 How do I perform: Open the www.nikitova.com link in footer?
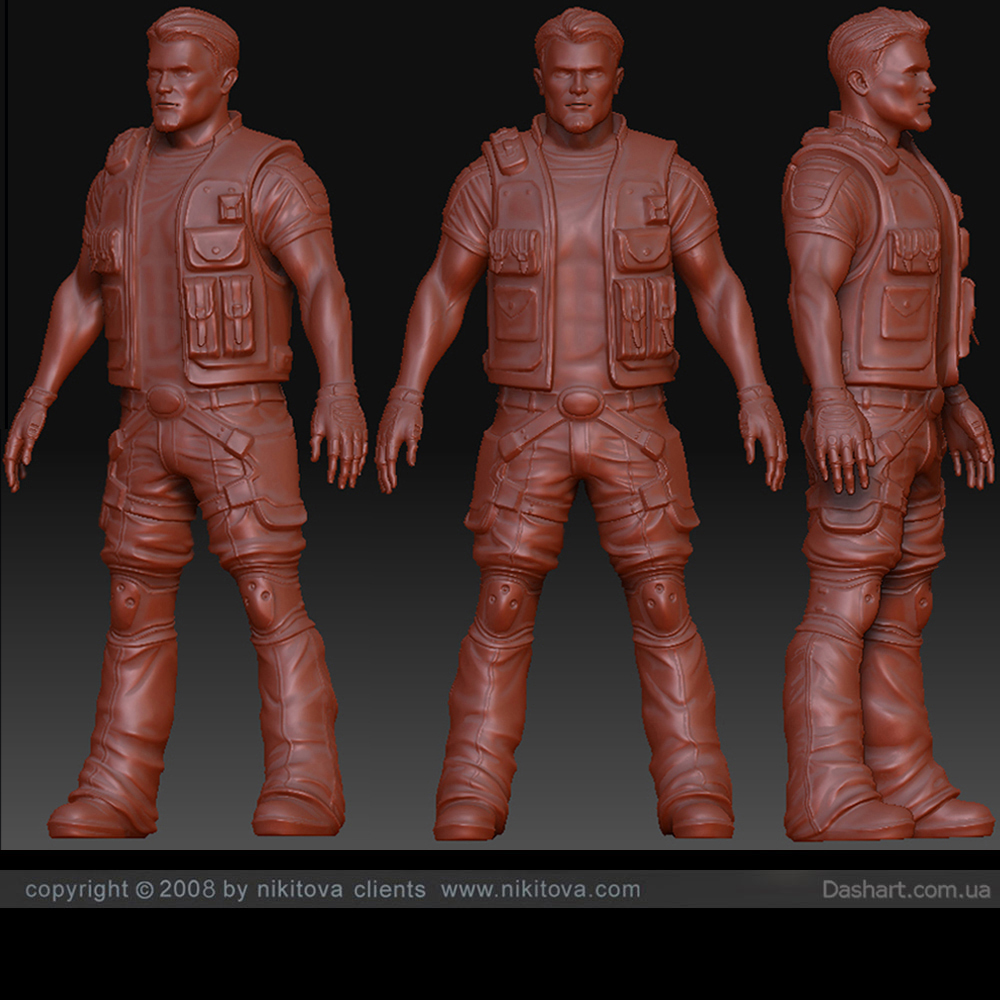tap(540, 889)
